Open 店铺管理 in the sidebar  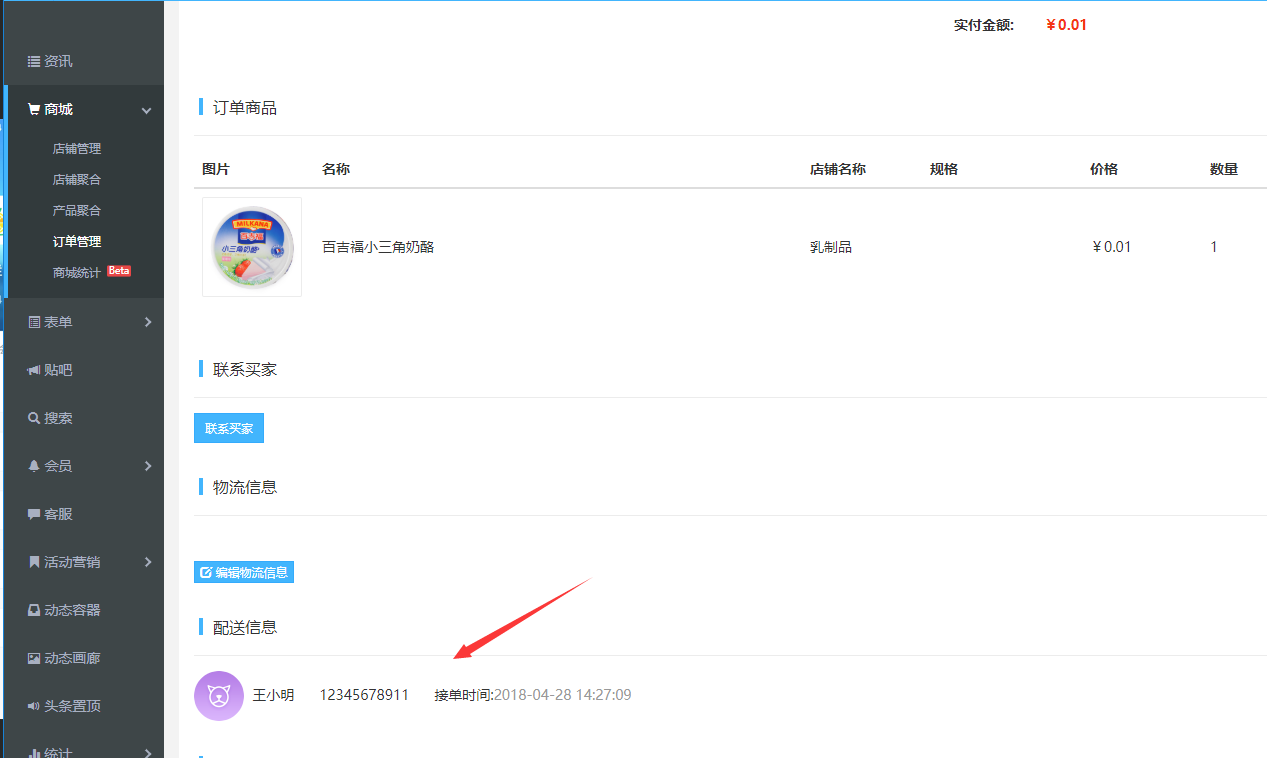point(77,148)
